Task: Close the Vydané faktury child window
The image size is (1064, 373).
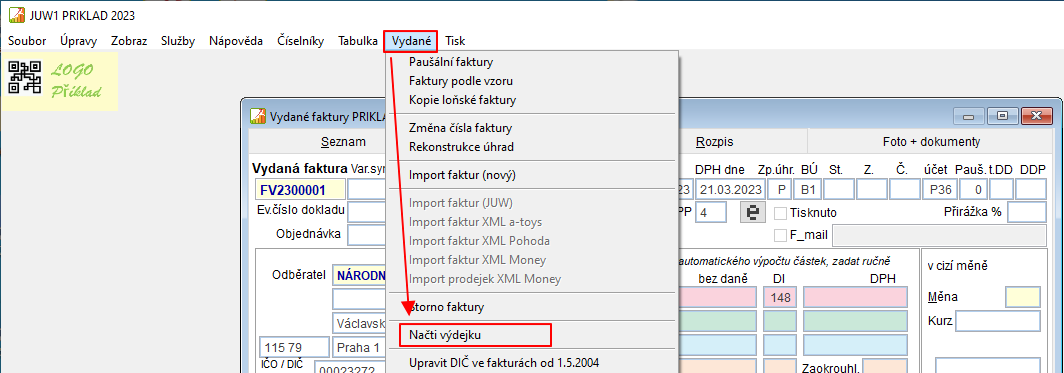Action: 1036,116
